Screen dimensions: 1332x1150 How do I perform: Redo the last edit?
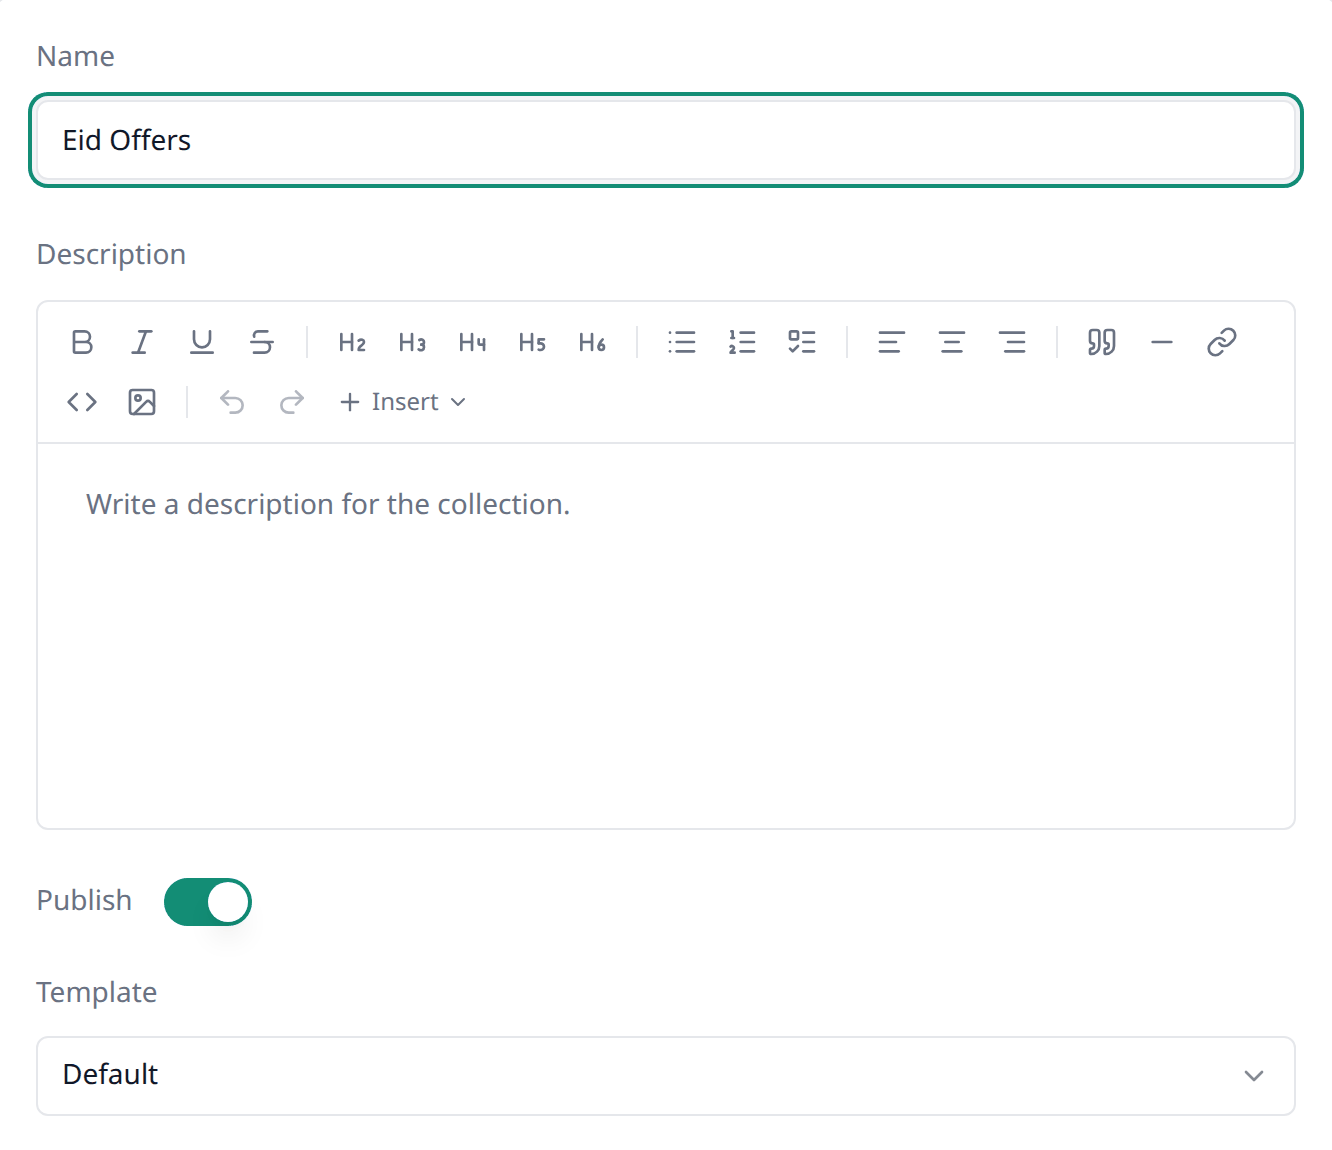[x=292, y=402]
